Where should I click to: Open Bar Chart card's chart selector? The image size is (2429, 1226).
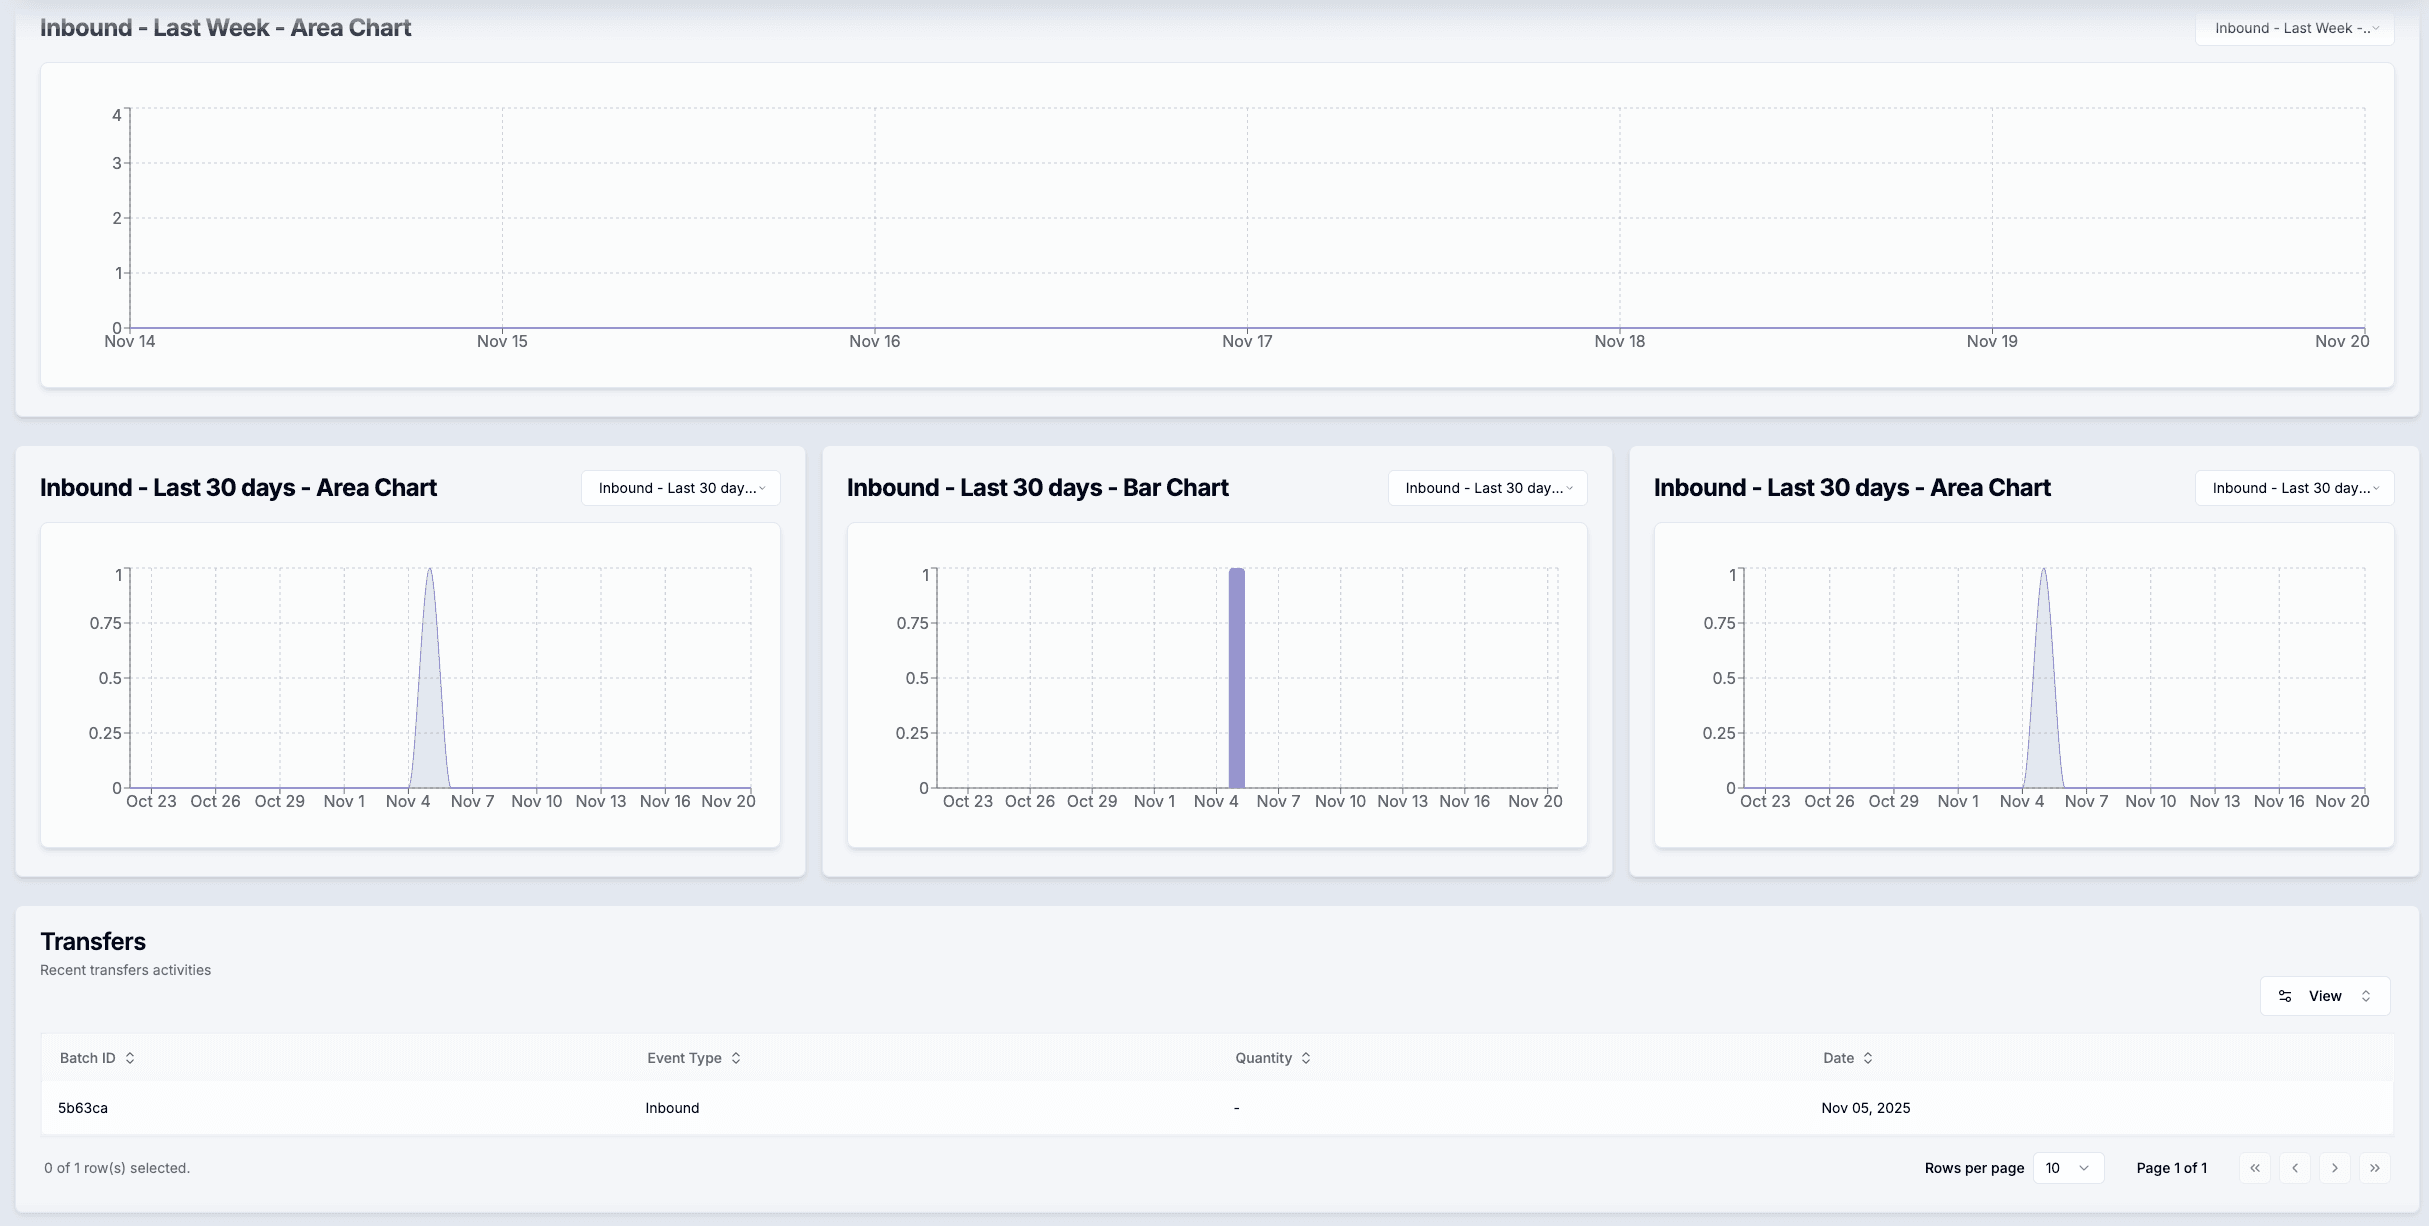click(x=1487, y=488)
